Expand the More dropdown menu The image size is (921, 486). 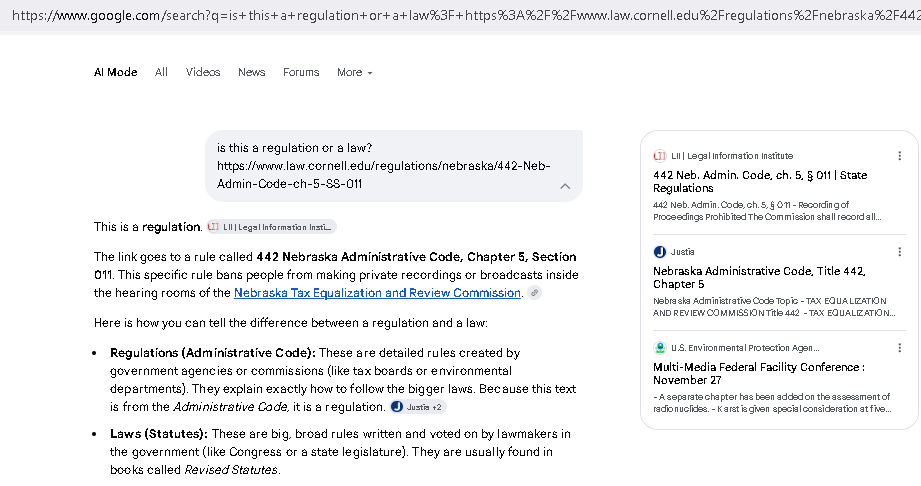pos(355,72)
